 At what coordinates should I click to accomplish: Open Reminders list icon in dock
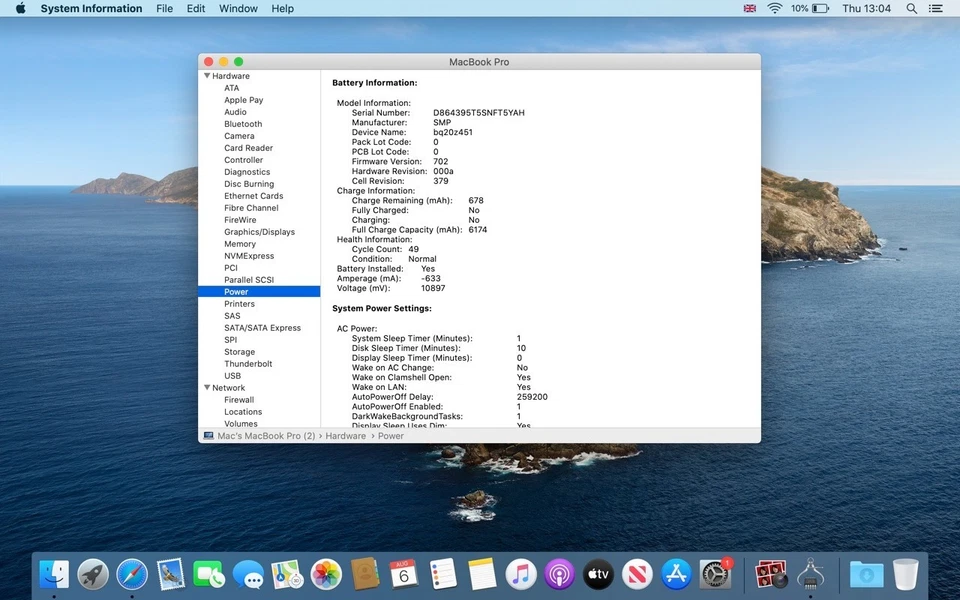click(443, 575)
